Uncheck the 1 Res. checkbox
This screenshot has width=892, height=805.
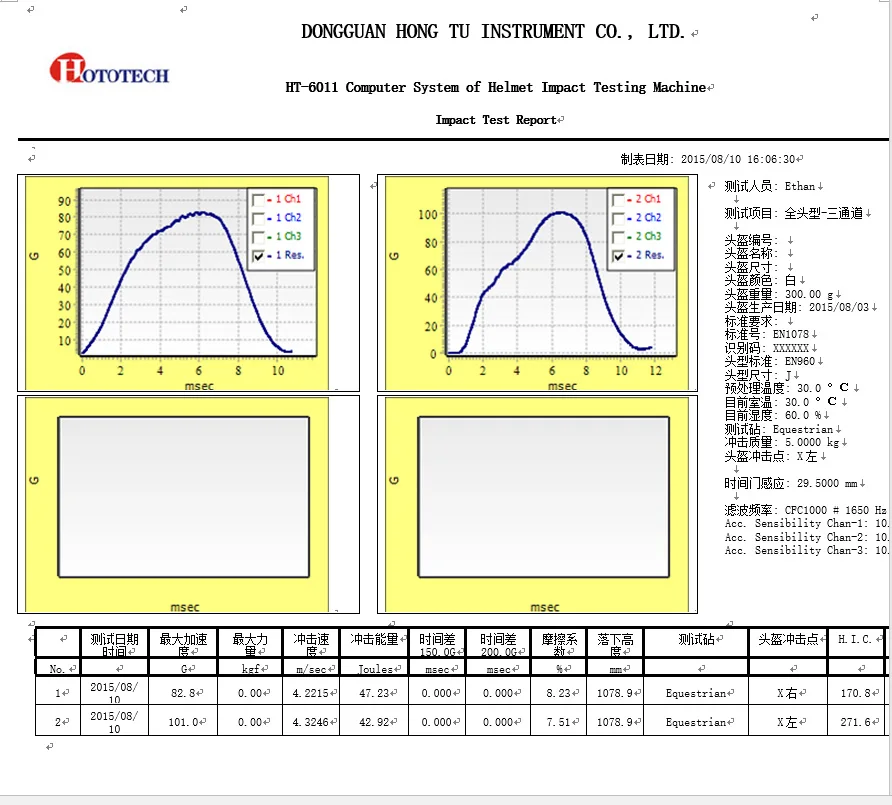click(x=258, y=255)
